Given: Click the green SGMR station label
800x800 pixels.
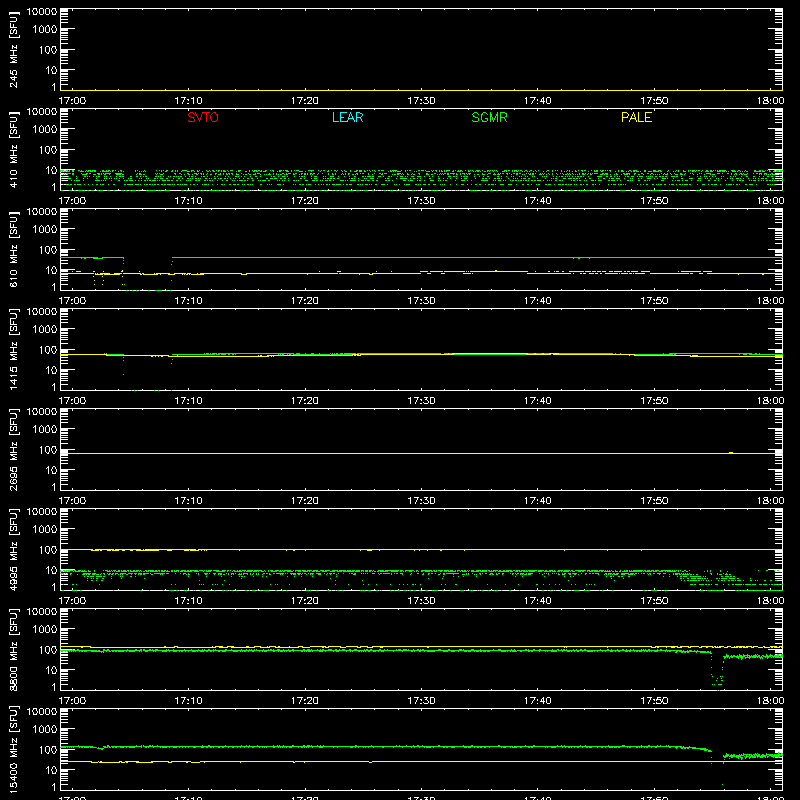Looking at the screenshot, I should click(489, 117).
